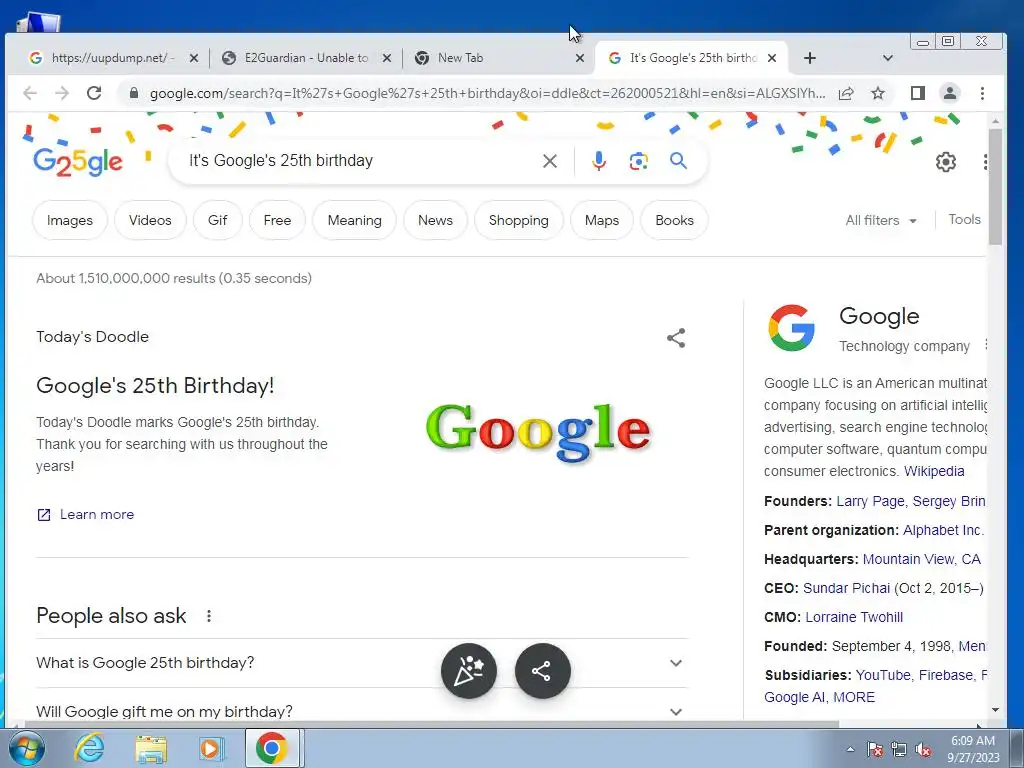Filter results by Shopping
Viewport: 1024px width, 768px height.
click(519, 220)
